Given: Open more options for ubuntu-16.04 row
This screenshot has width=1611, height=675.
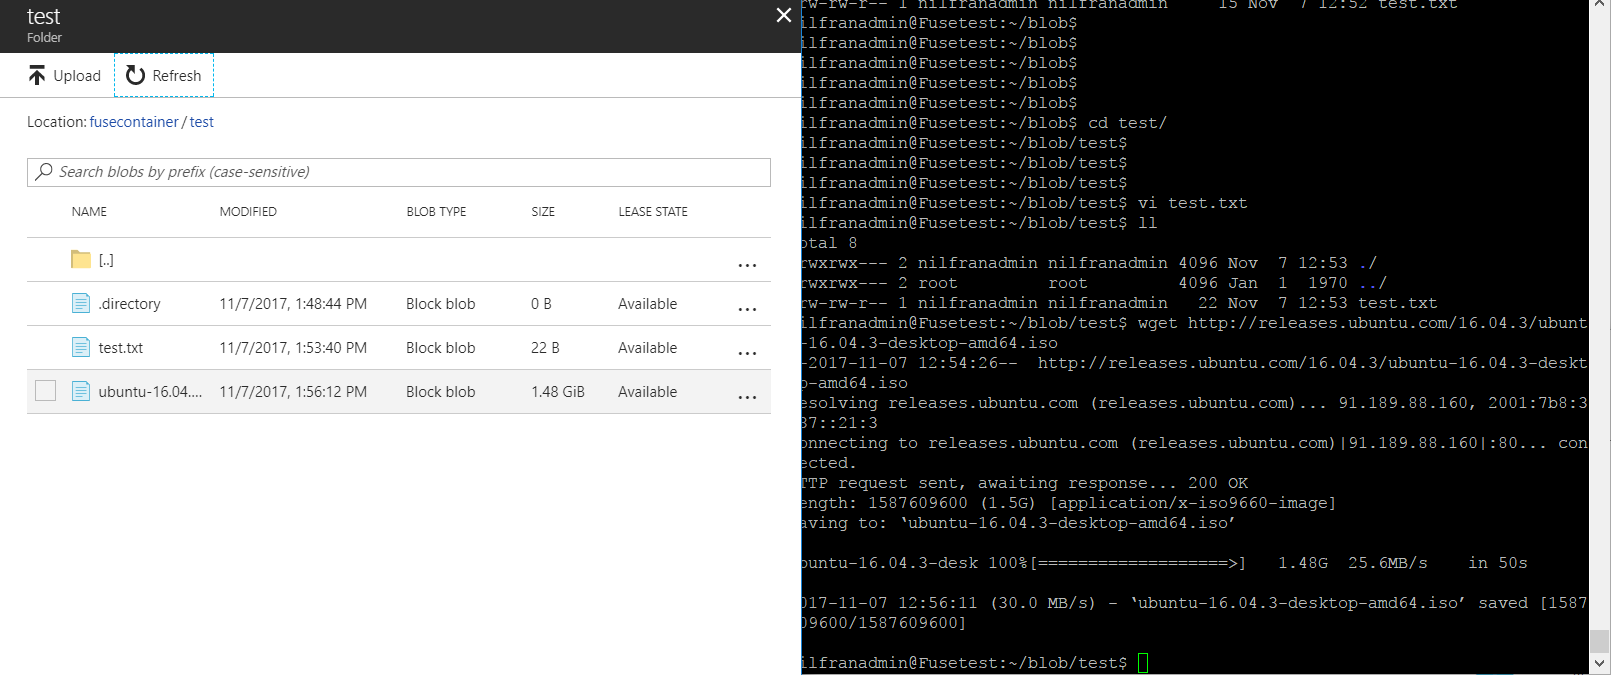Looking at the screenshot, I should 747,397.
